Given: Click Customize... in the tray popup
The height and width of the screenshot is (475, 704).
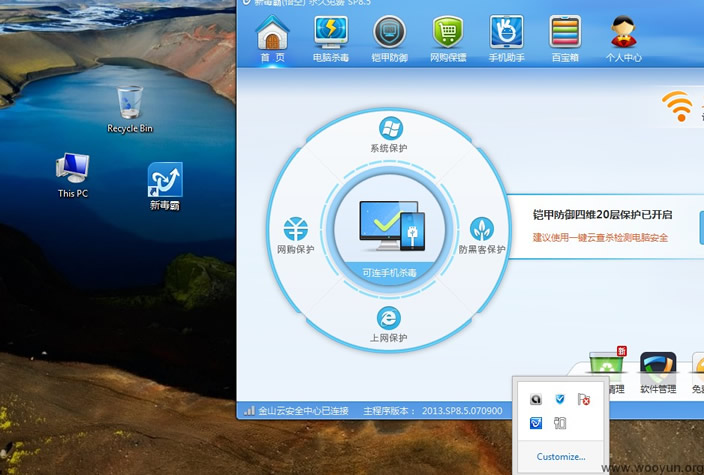Looking at the screenshot, I should click(x=561, y=457).
